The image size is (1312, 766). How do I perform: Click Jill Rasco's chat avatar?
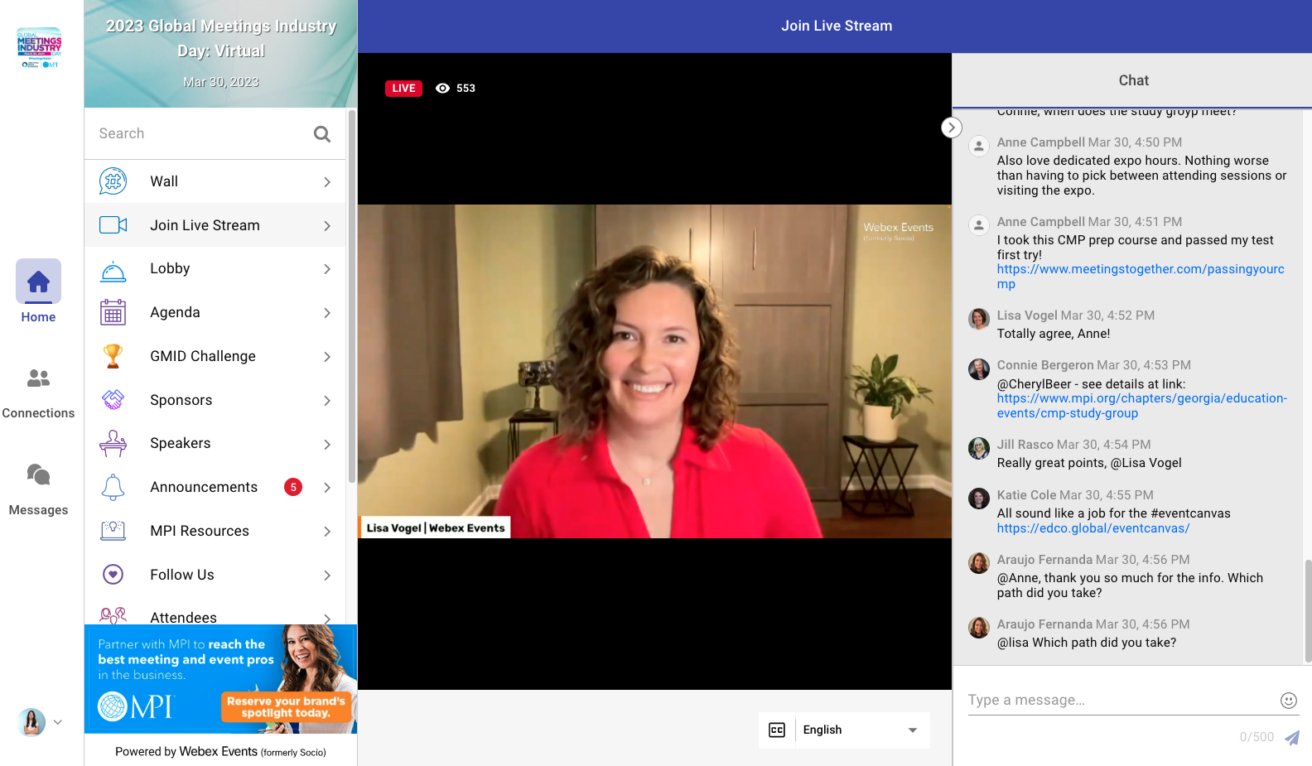979,448
